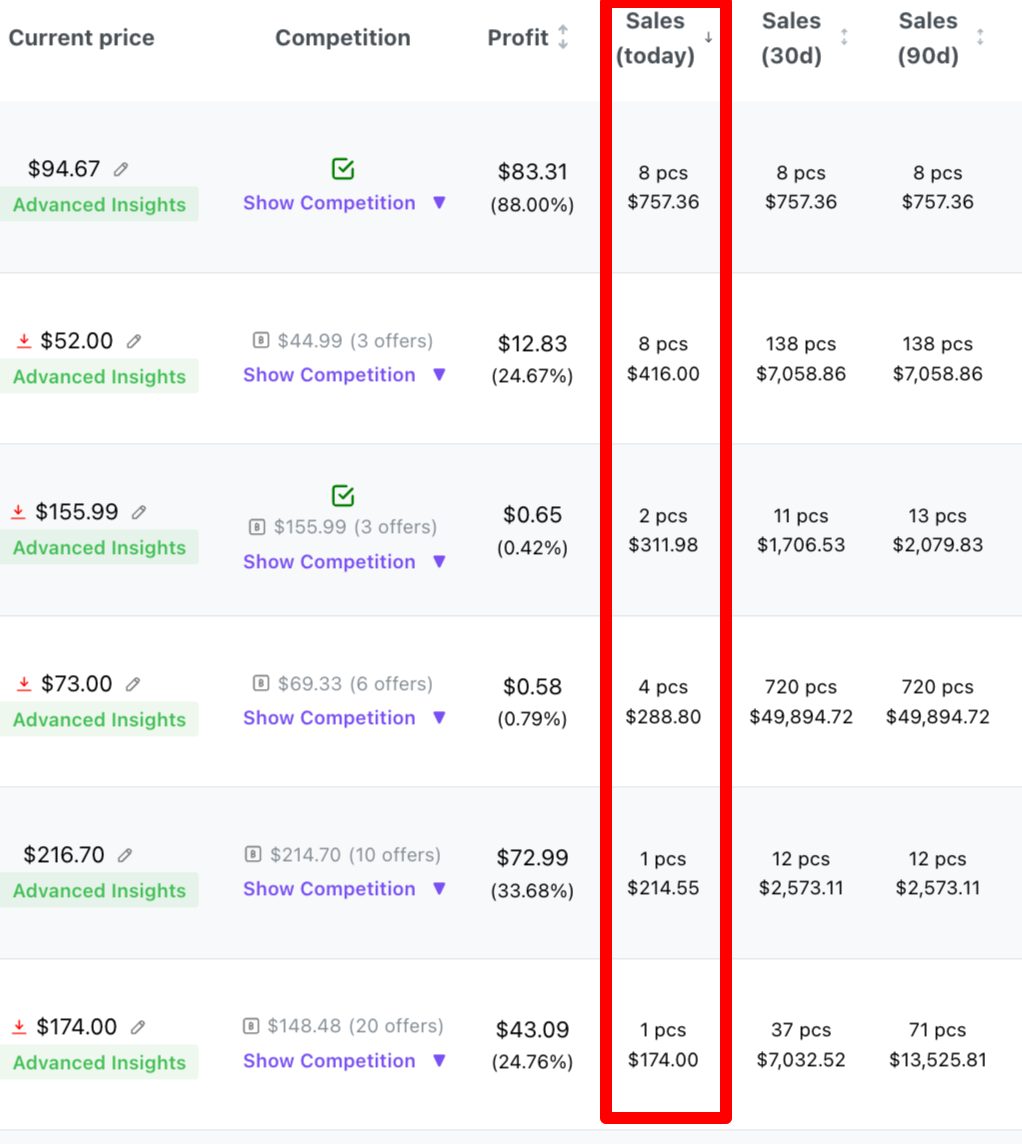Viewport: 1022px width, 1144px height.
Task: Expand Show Competition for $52.00 row
Action: 344,374
